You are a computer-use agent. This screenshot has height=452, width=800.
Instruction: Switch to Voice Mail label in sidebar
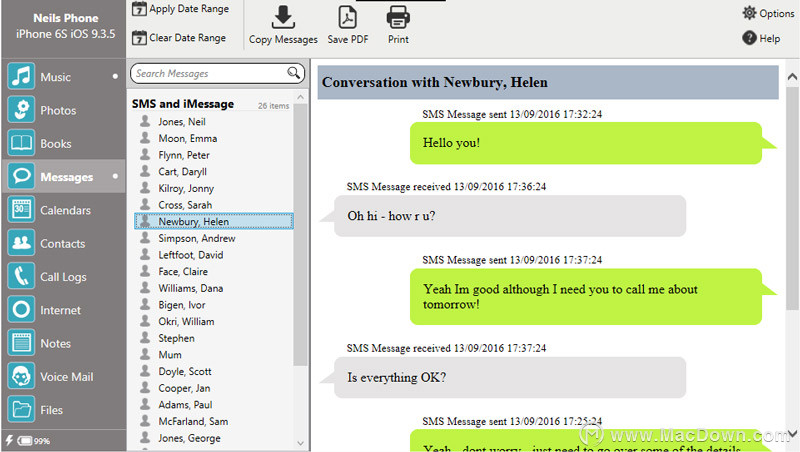(67, 376)
